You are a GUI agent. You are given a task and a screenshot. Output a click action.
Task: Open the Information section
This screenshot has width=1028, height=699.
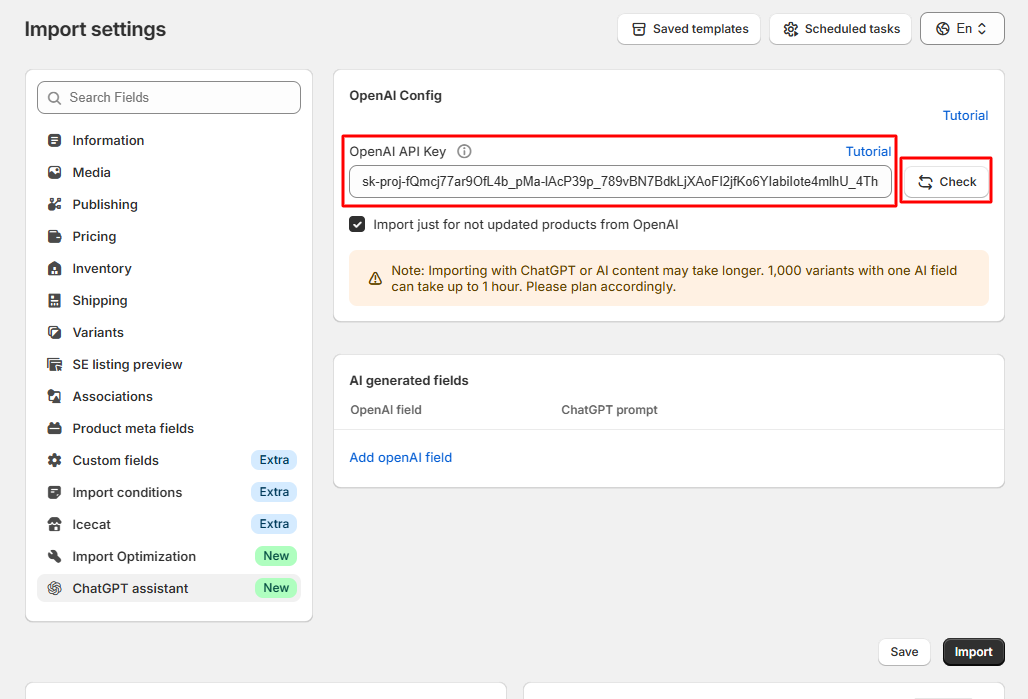point(169,140)
